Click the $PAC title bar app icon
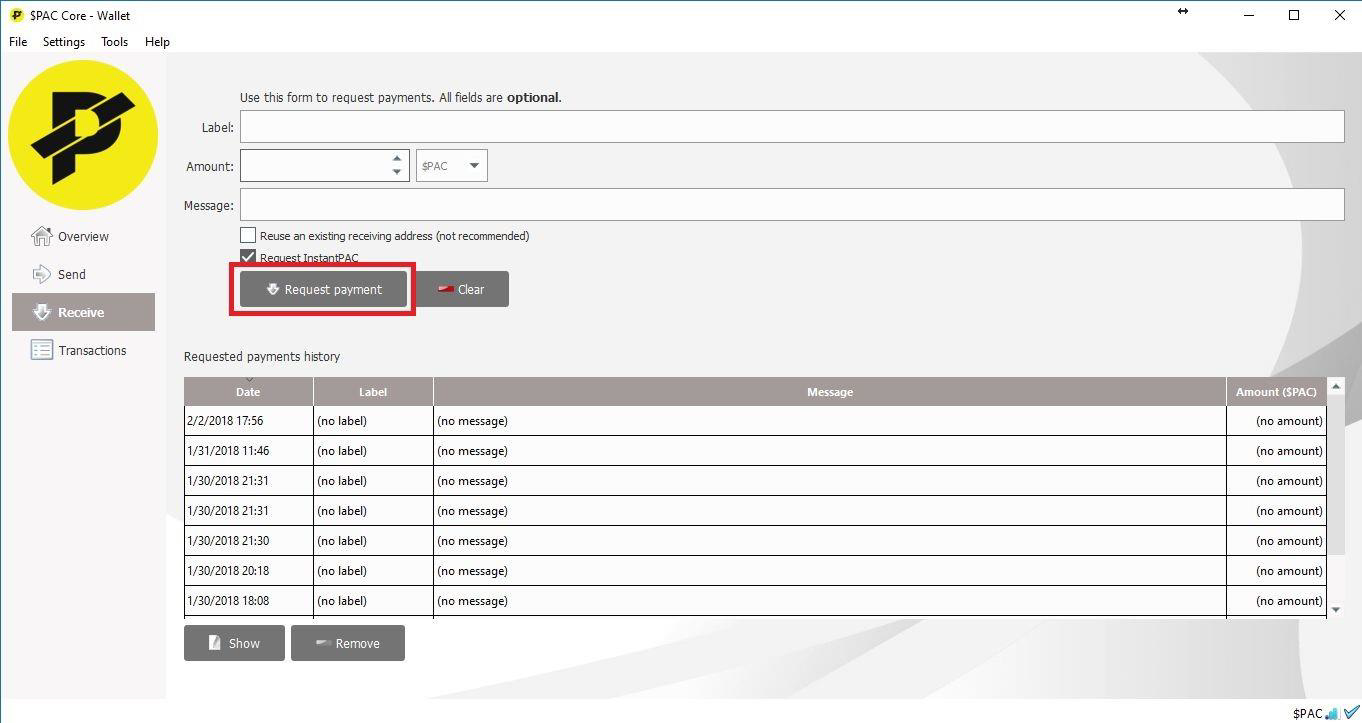Screen dimensions: 1362x723 [x=16, y=15]
